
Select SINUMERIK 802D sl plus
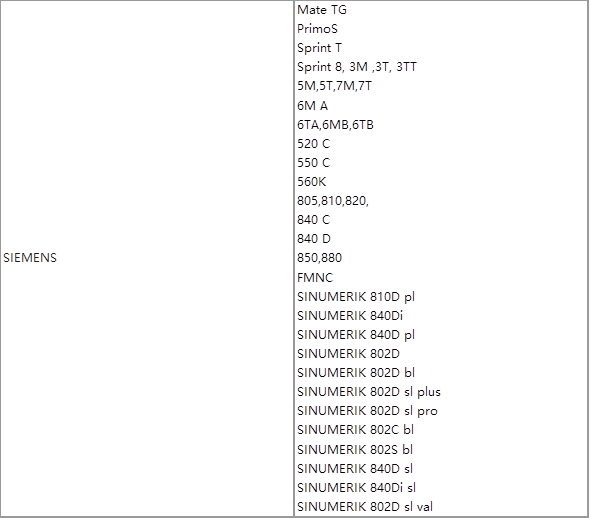click(369, 392)
